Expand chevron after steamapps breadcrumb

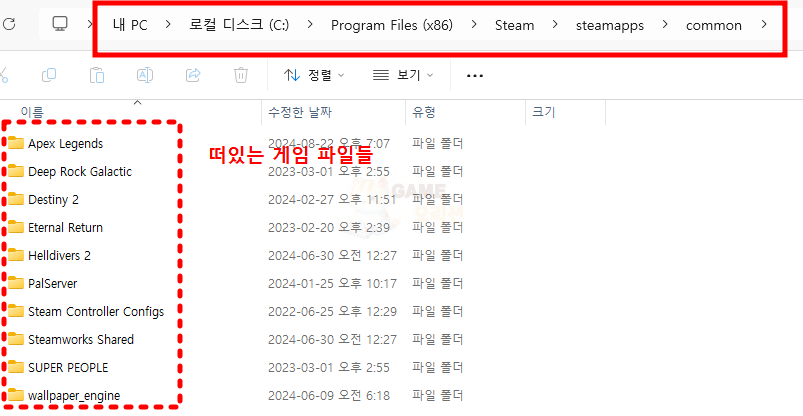coord(665,25)
